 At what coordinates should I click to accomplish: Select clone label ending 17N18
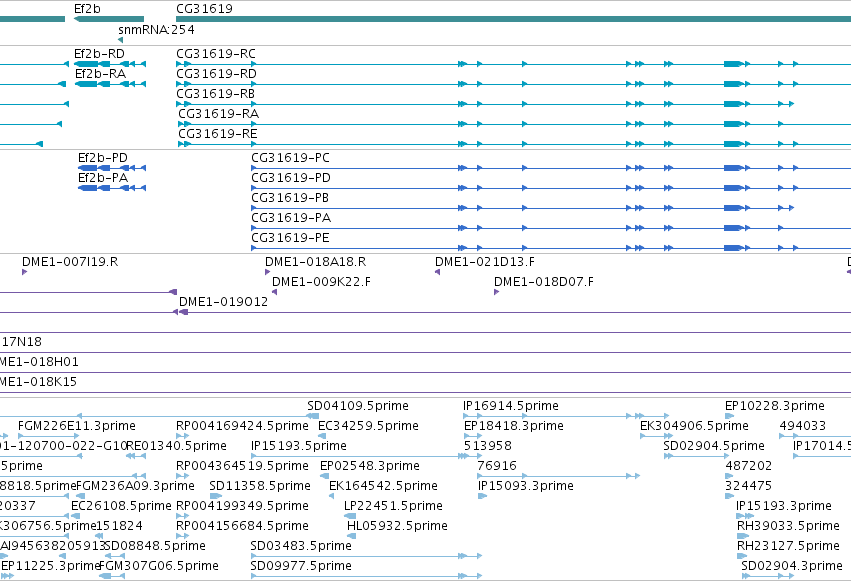[21, 342]
